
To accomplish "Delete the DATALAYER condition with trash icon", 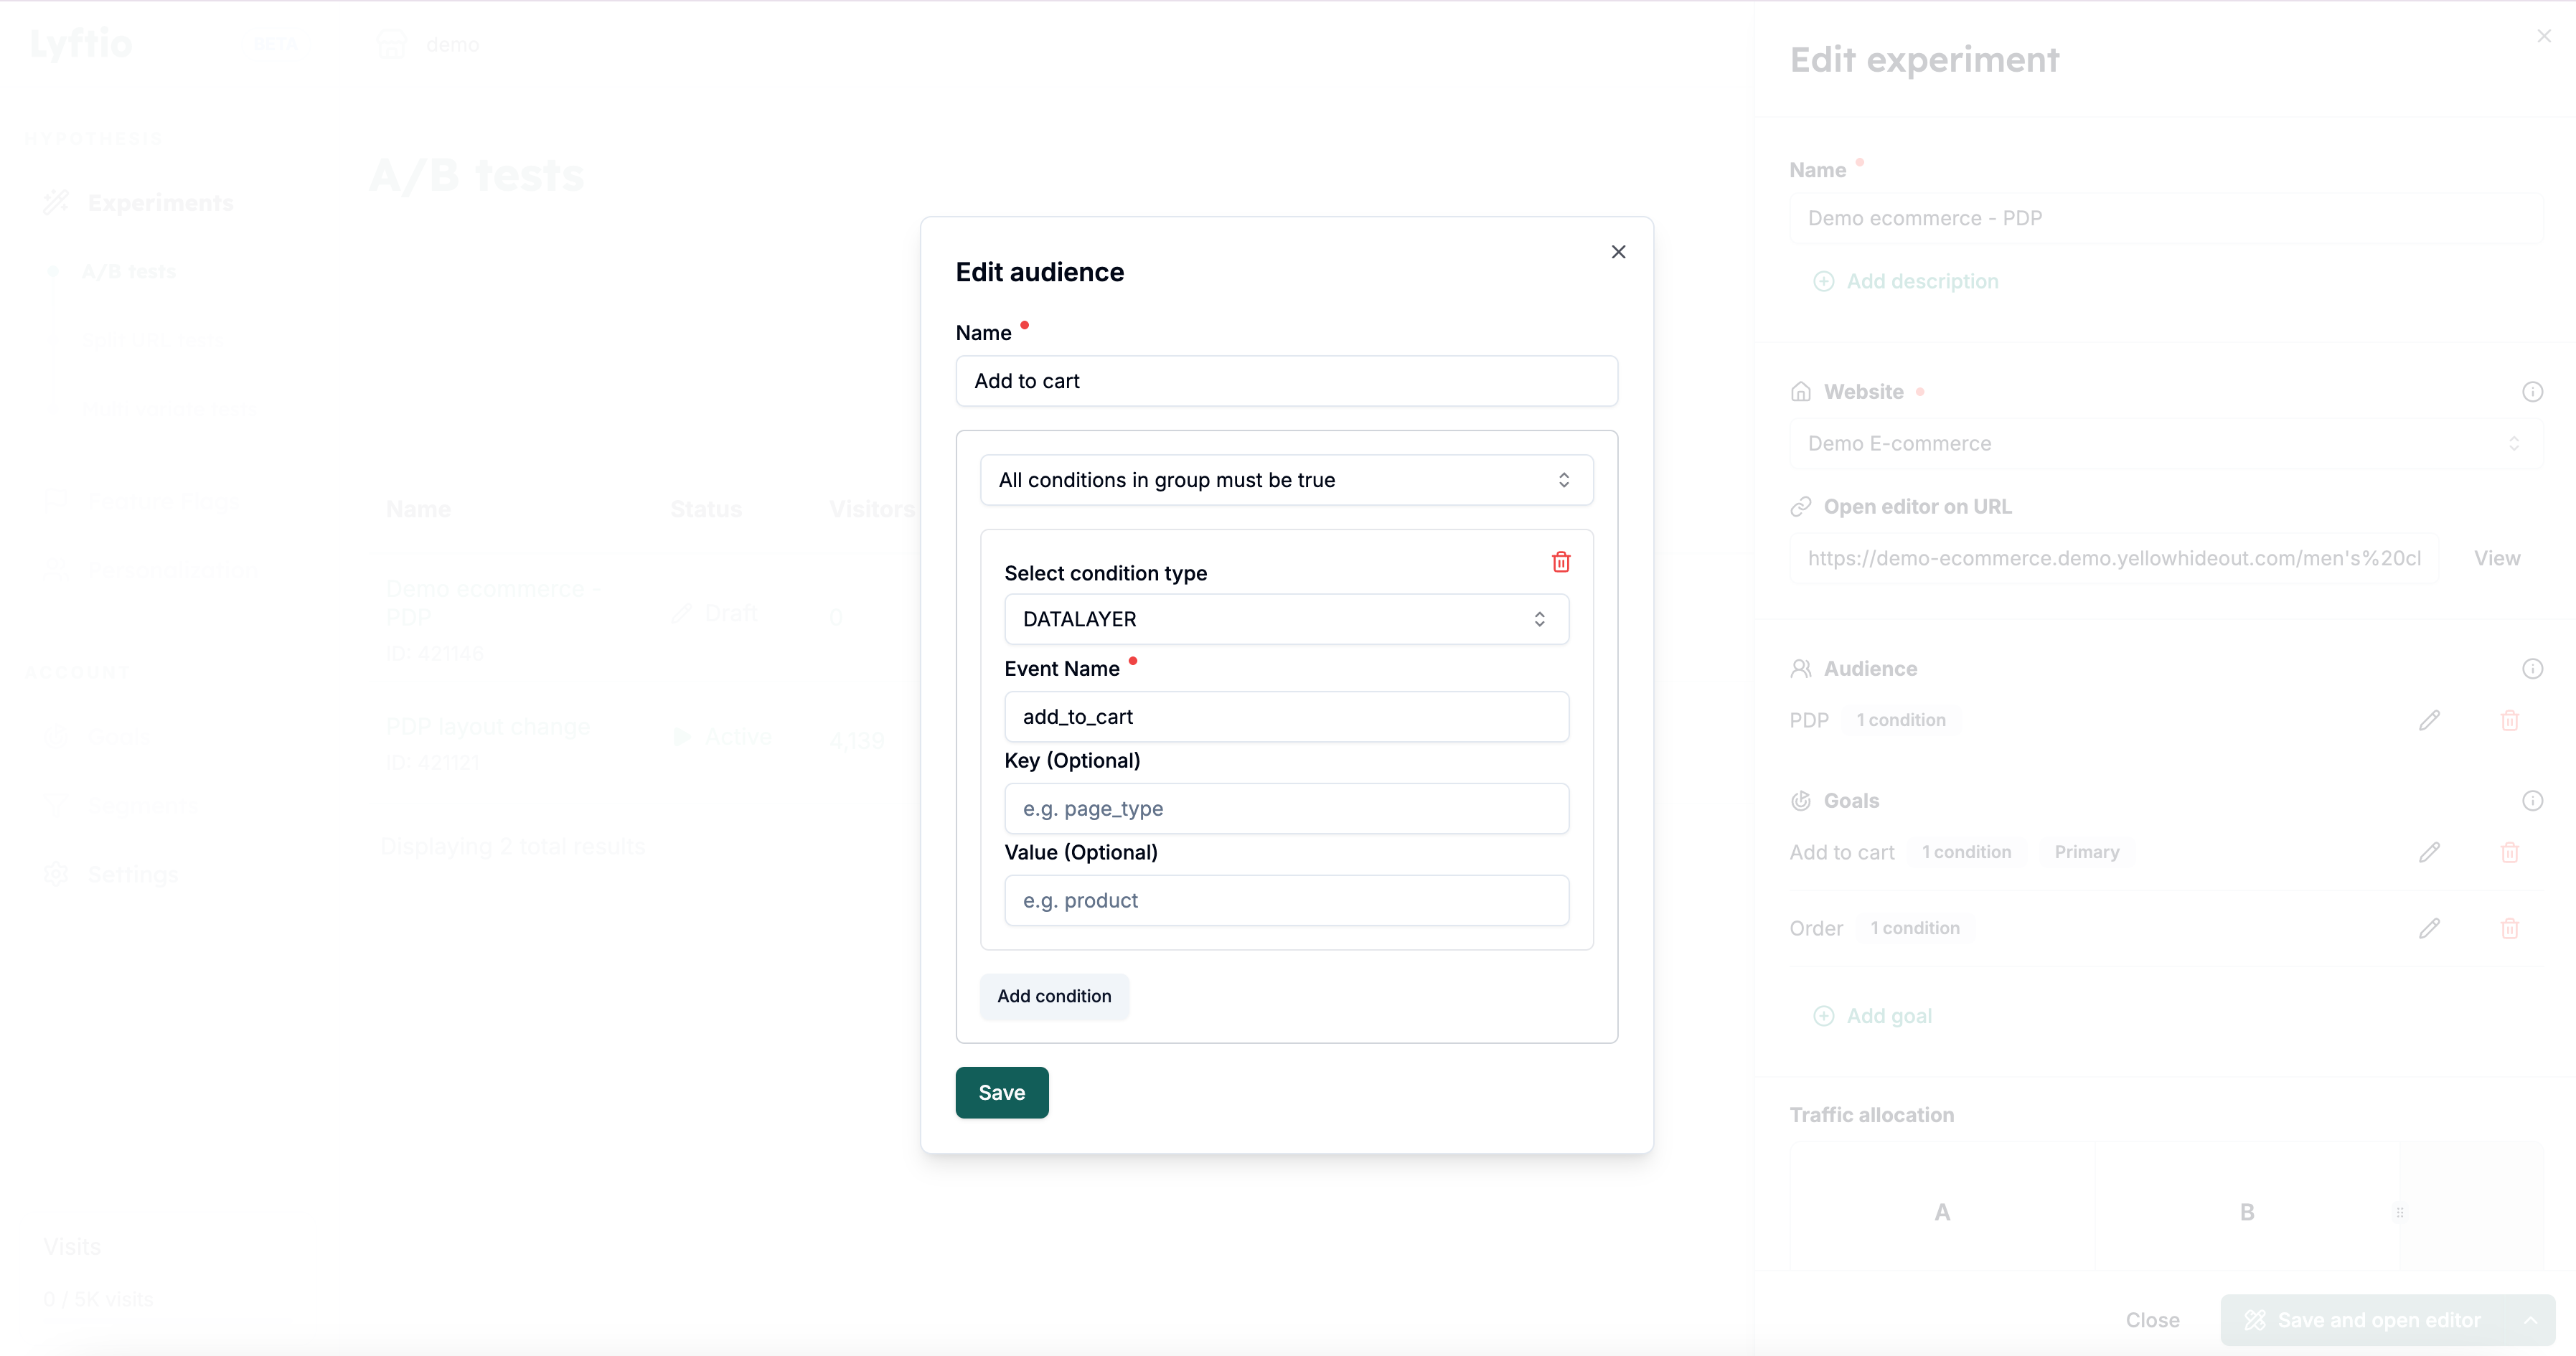I will pyautogui.click(x=1560, y=562).
